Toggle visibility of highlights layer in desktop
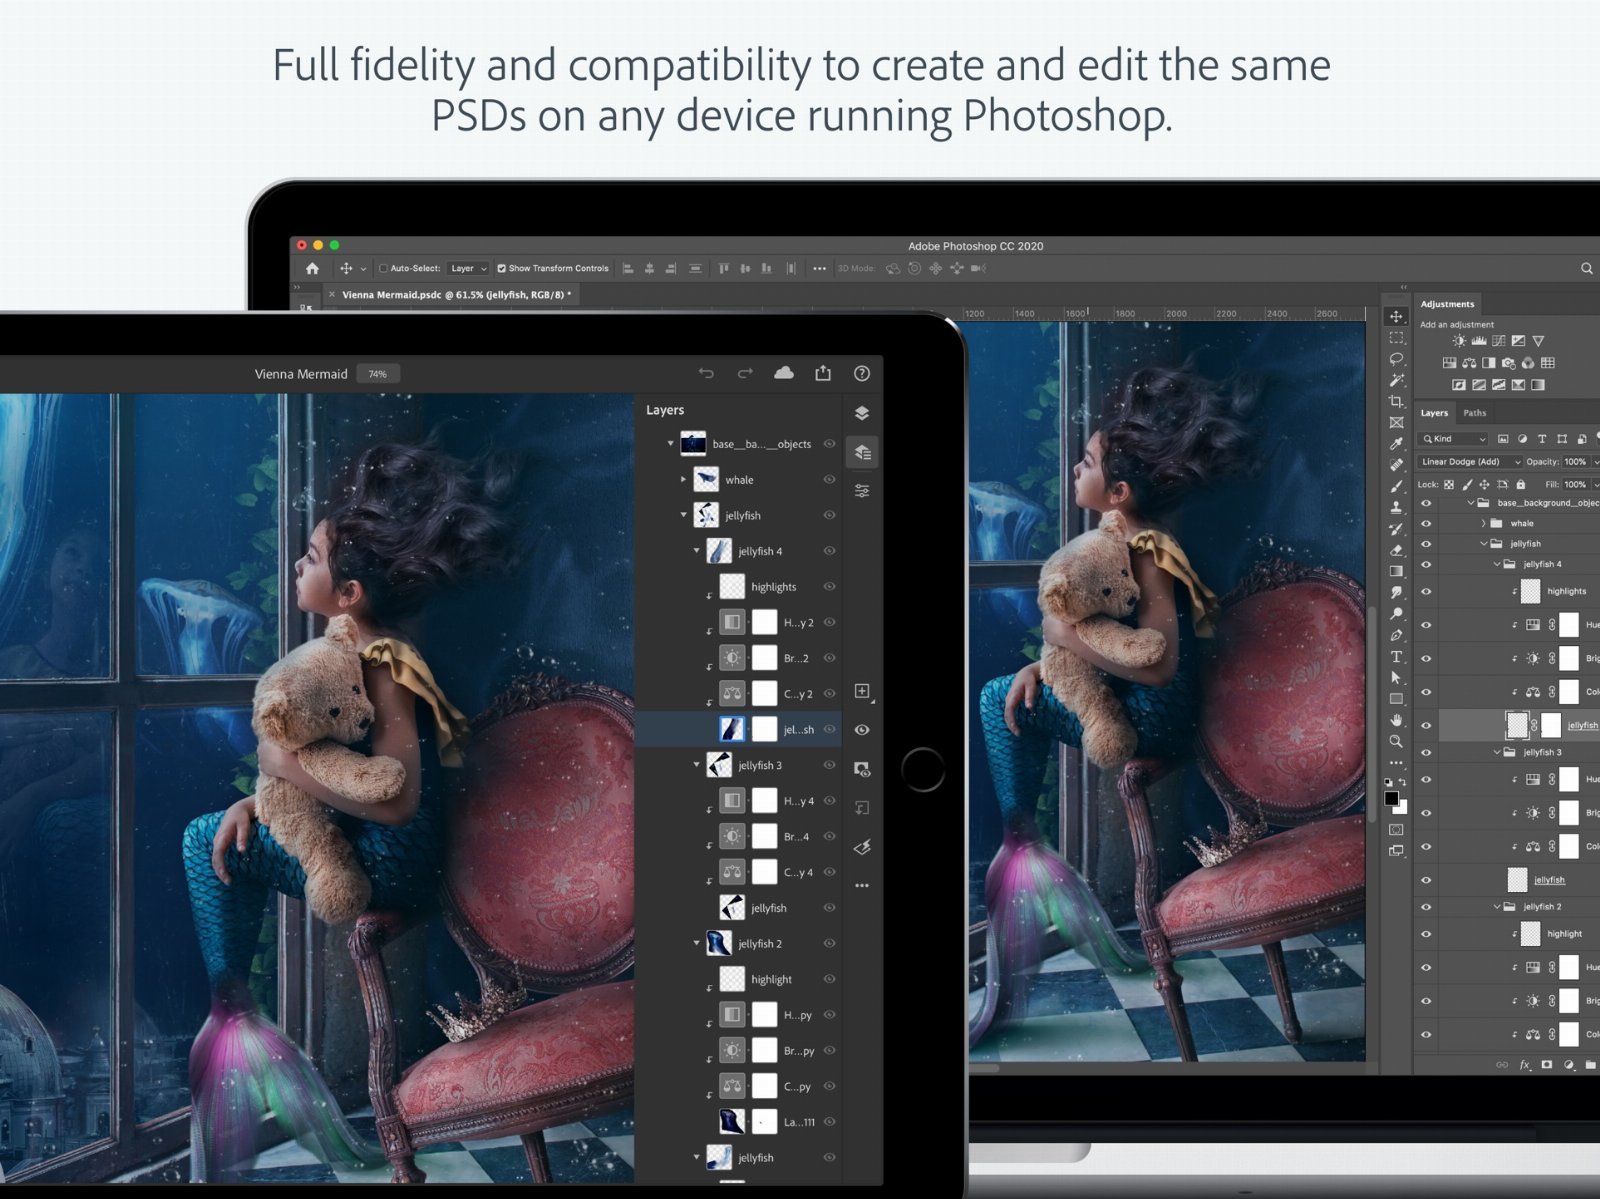Image resolution: width=1600 pixels, height=1199 pixels. [1426, 591]
